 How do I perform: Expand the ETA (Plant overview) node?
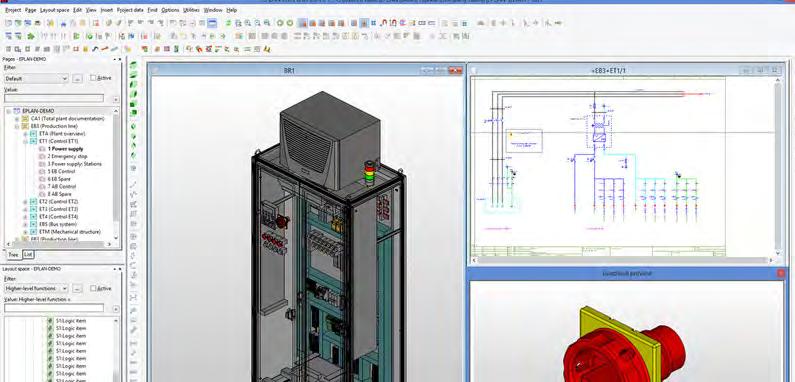click(x=25, y=133)
